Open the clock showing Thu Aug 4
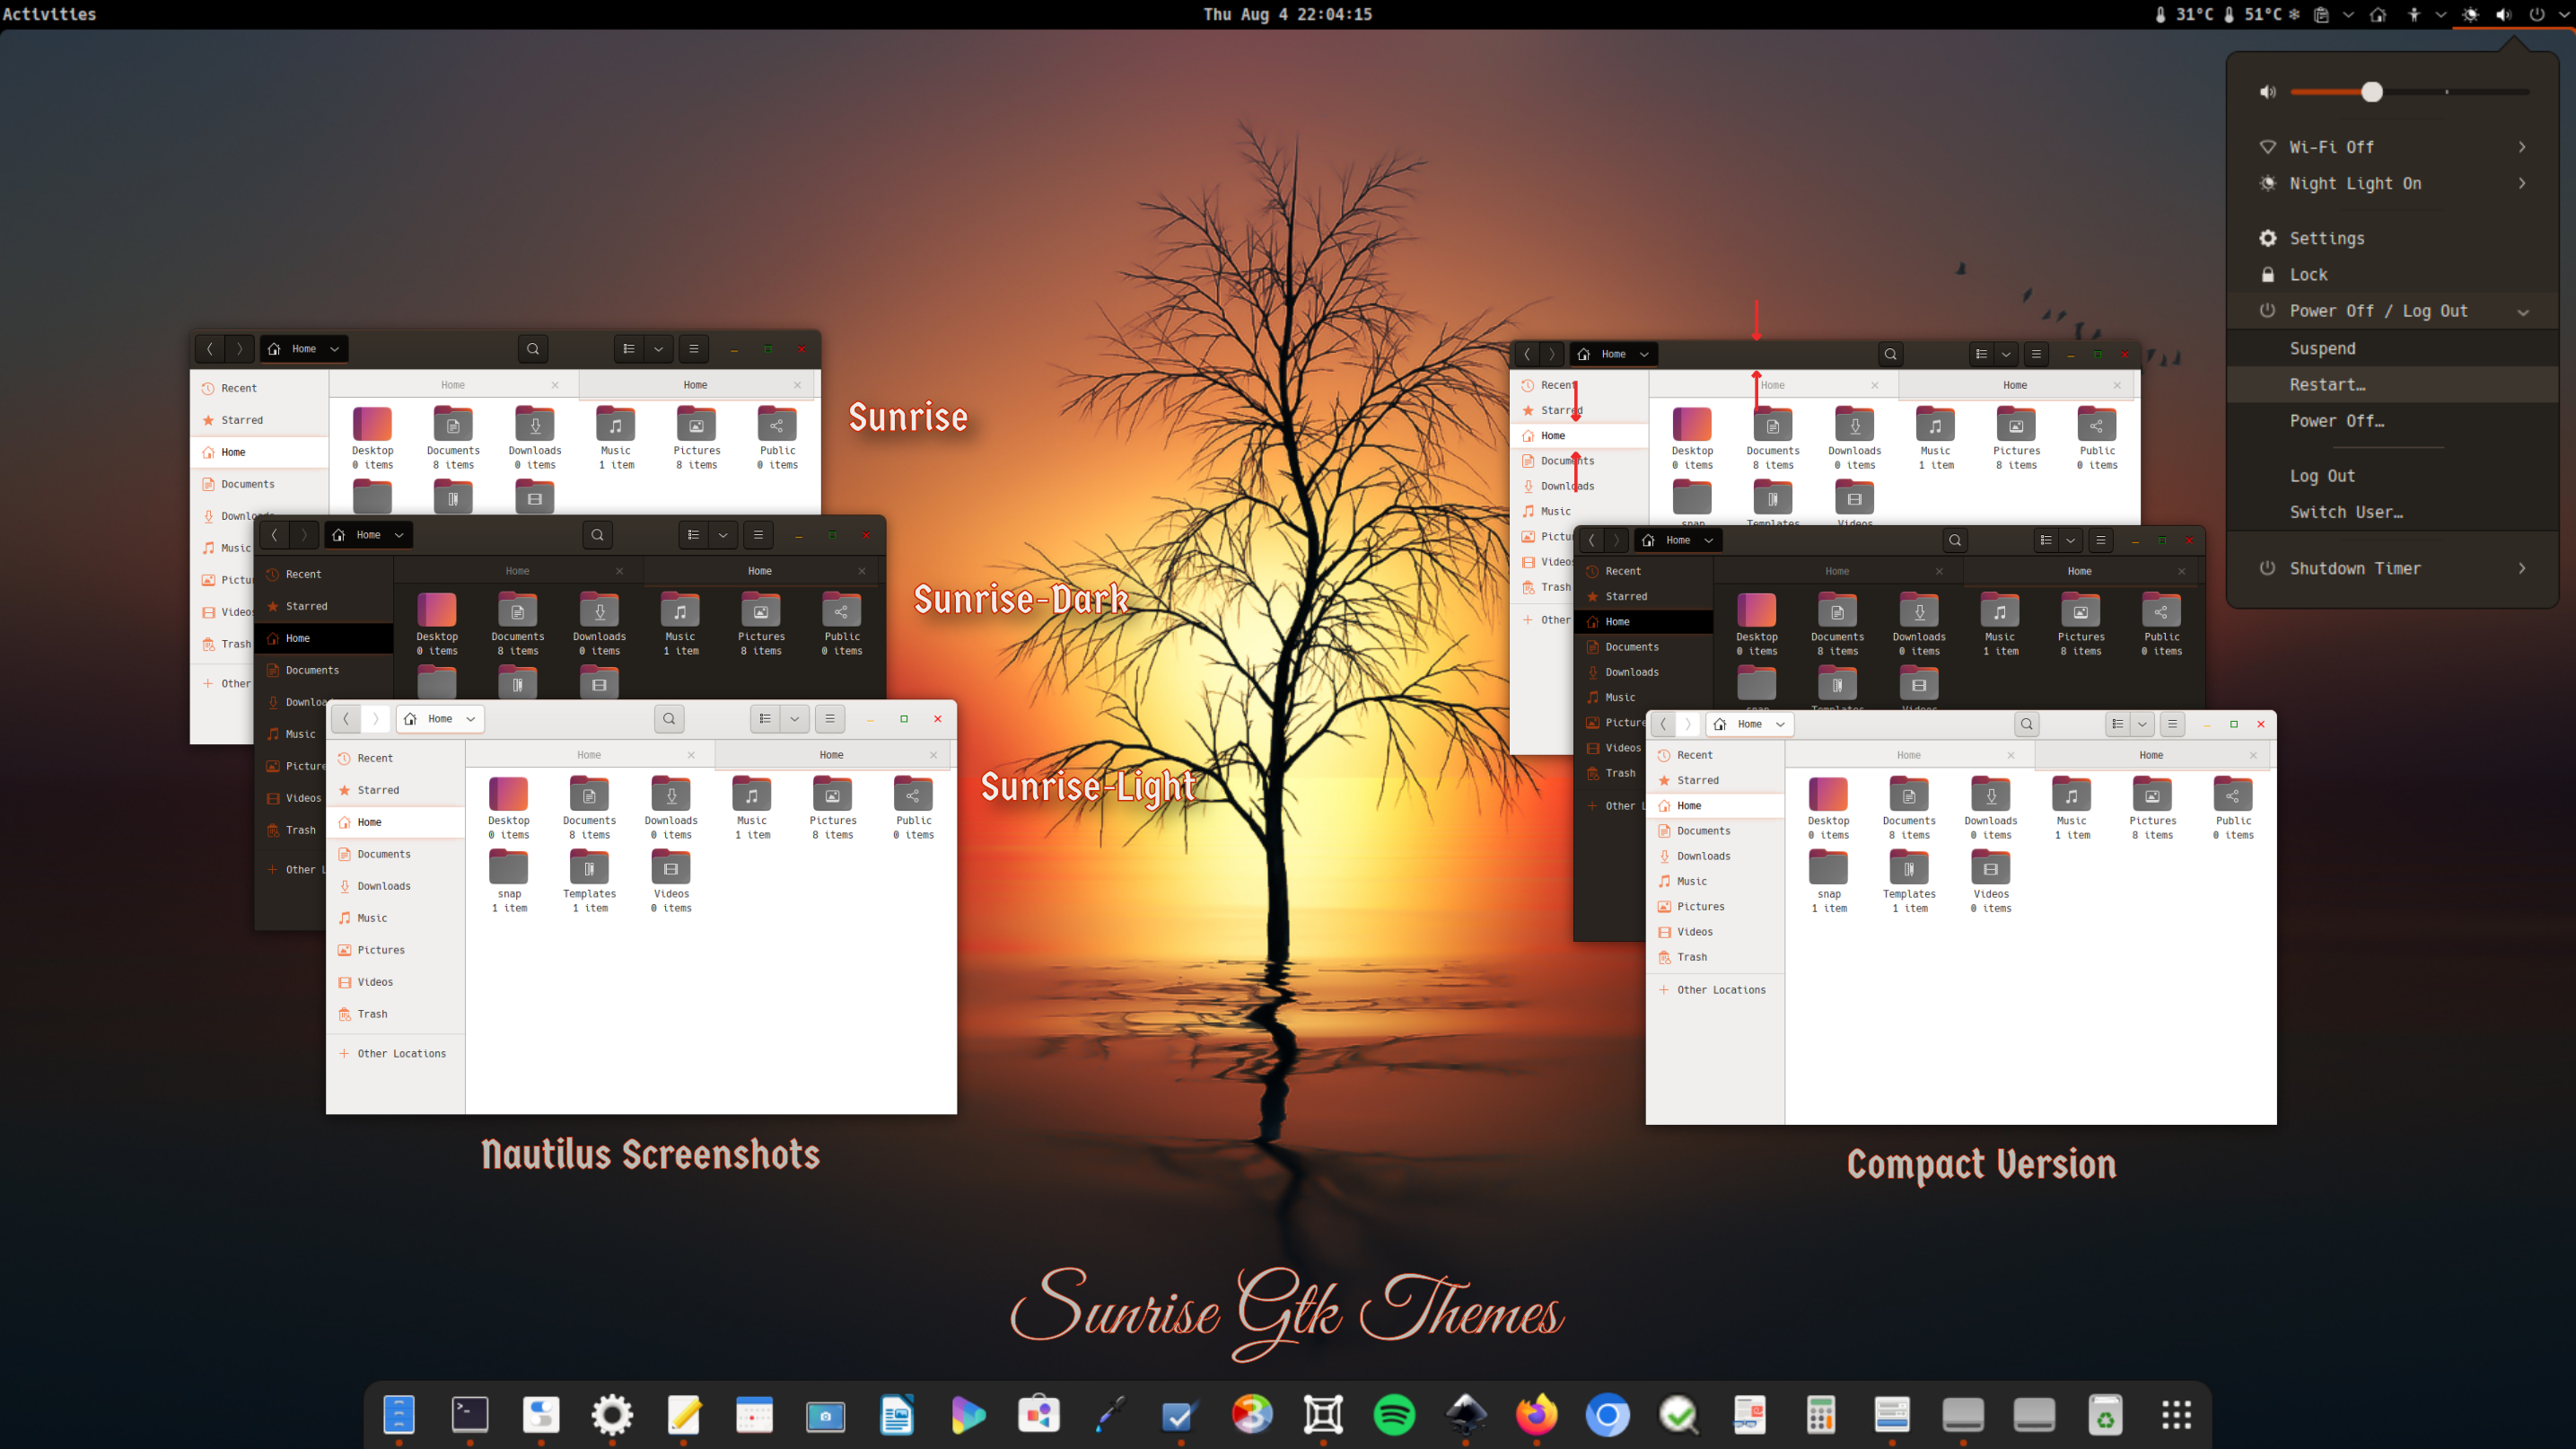Screen dimensions: 2576x1449 1287,14
